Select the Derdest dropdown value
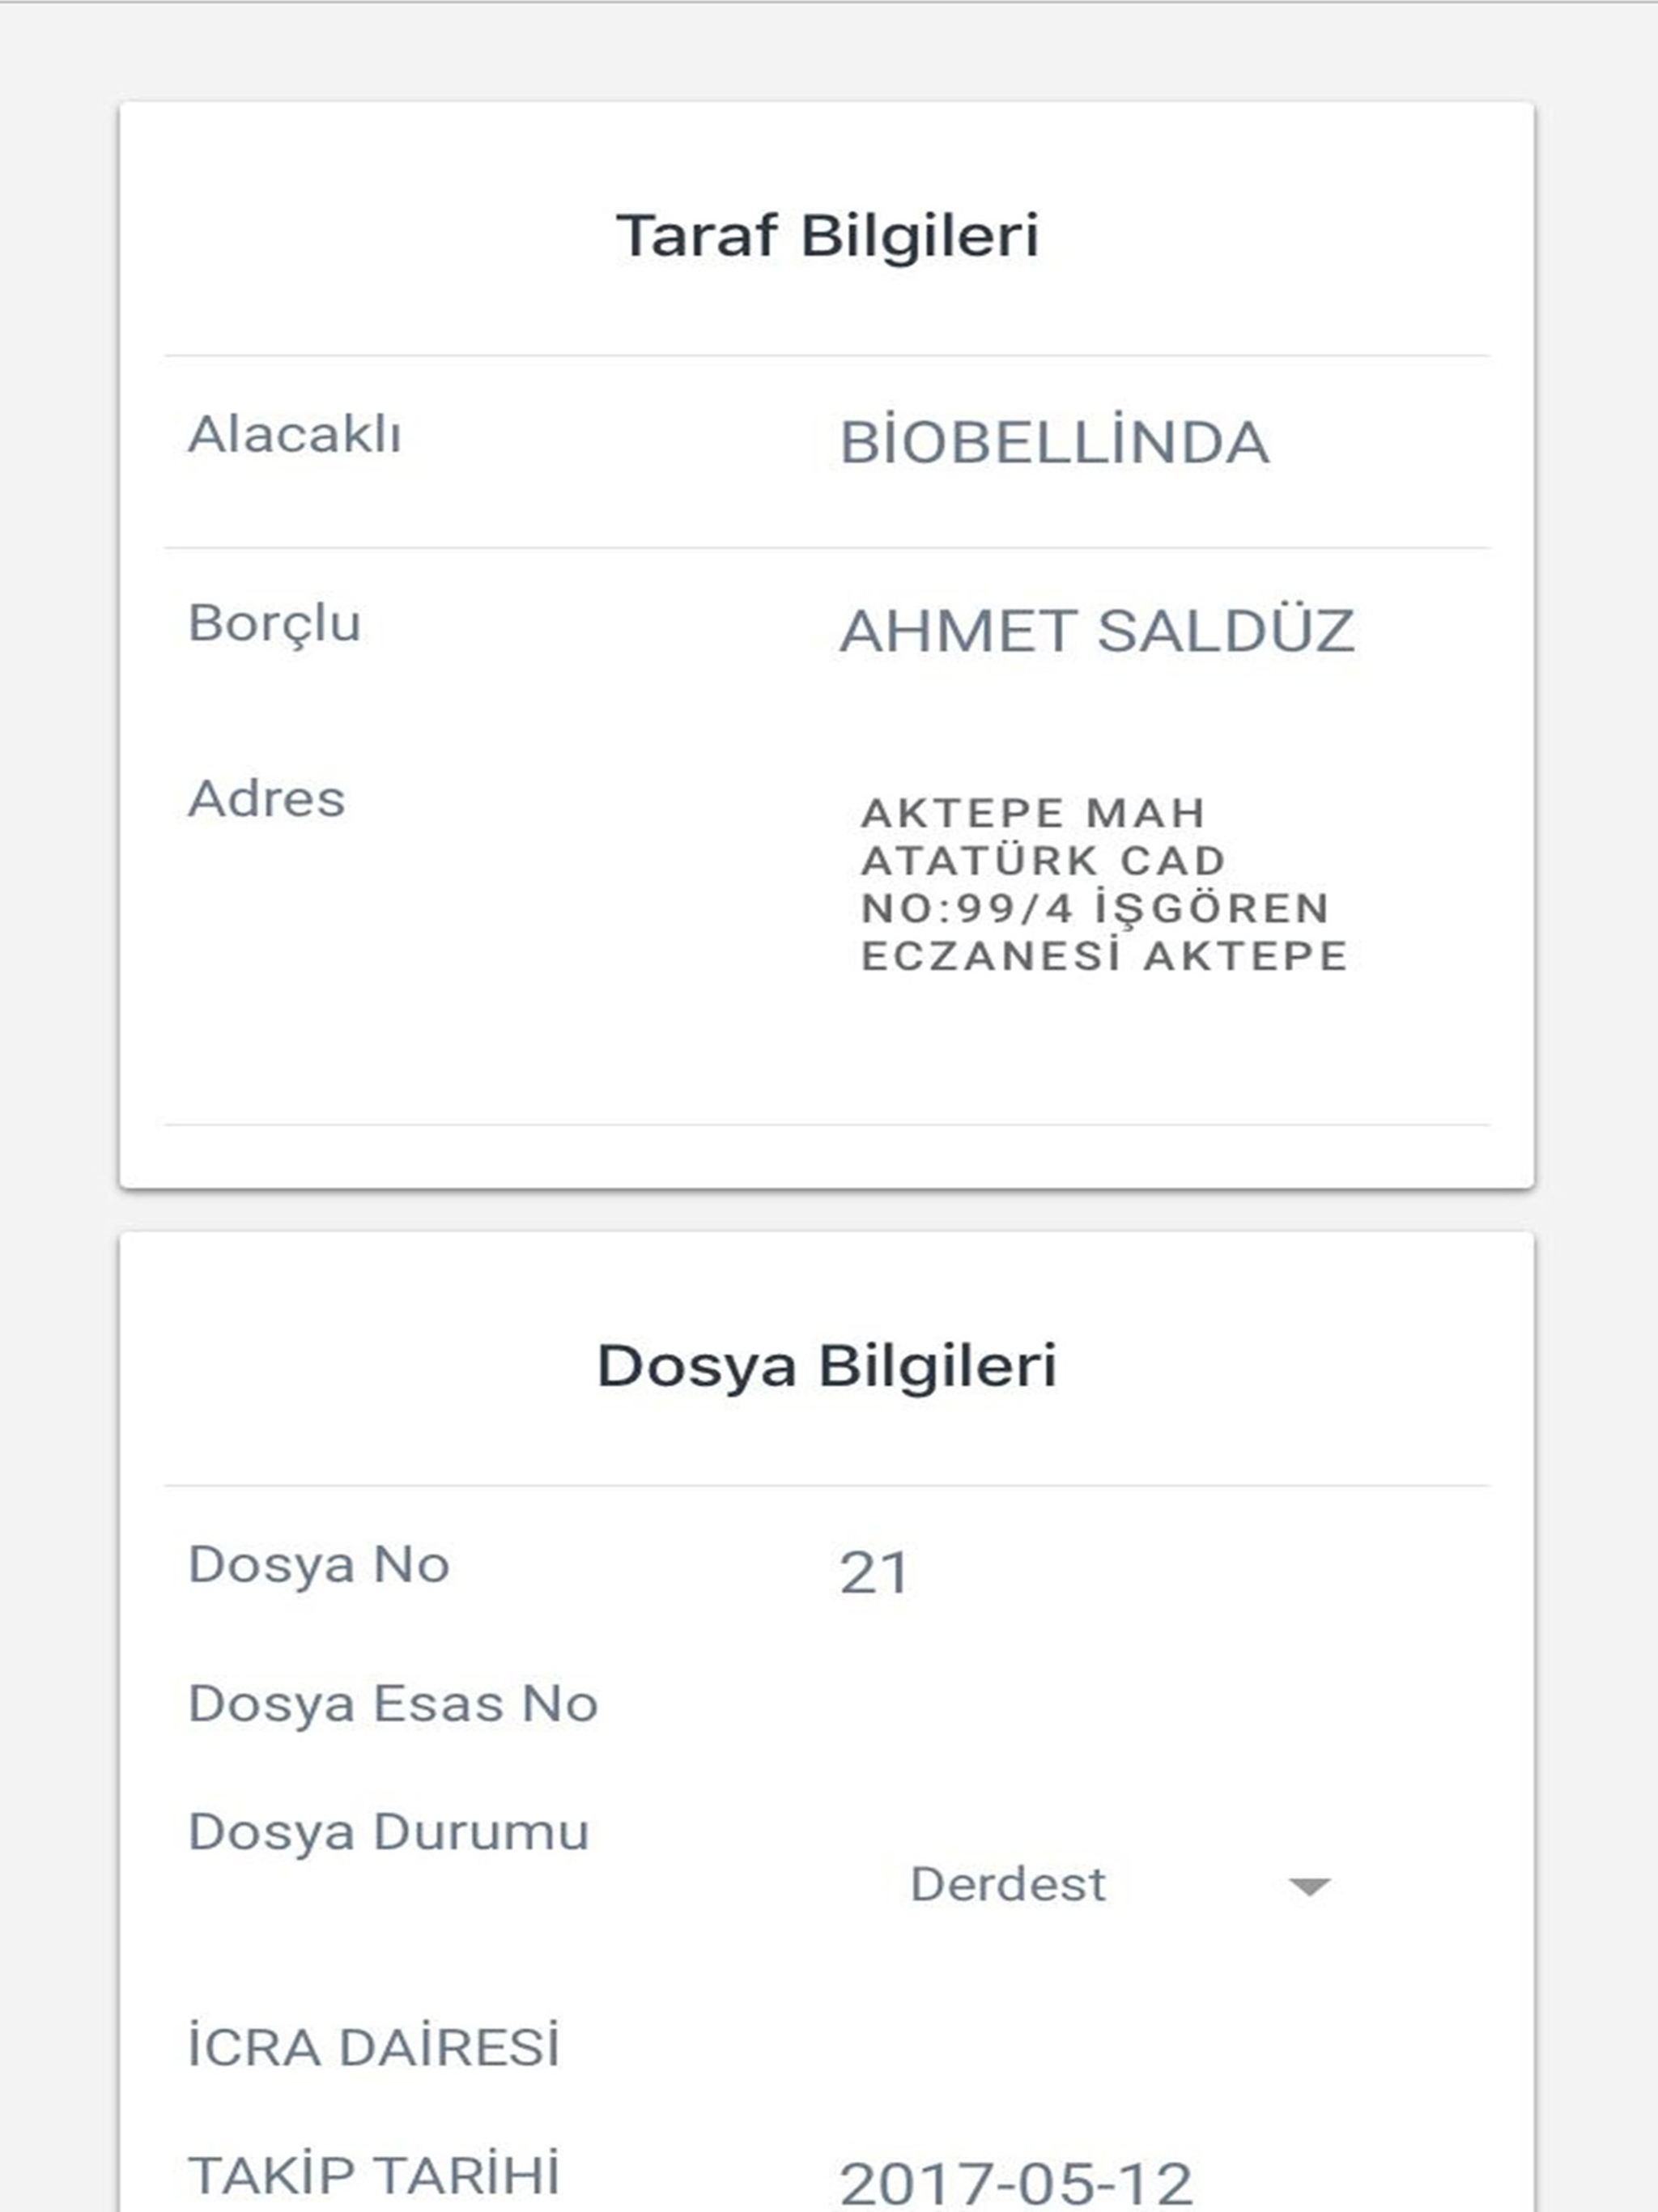The width and height of the screenshot is (1658, 2212). click(1007, 1885)
